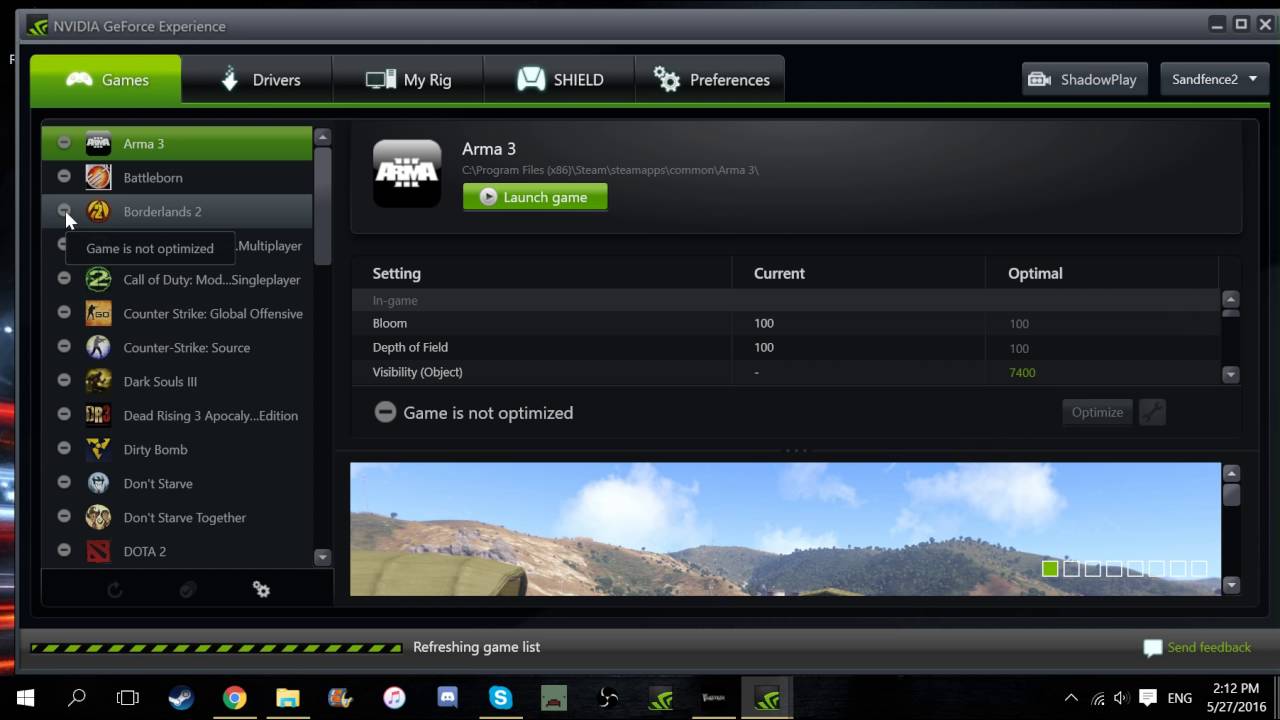
Task: Click the Arma 3 landscape screenshot
Action: [785, 529]
